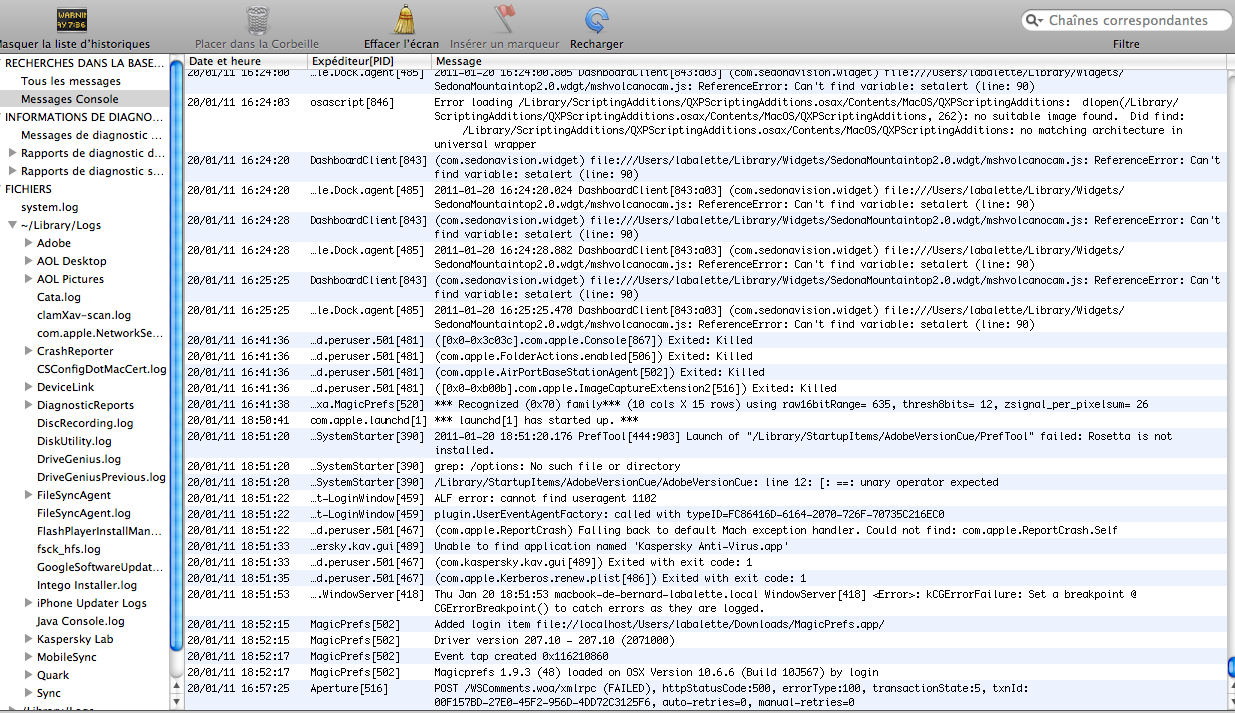
Task: Insert a marker using the flag icon
Action: click(x=505, y=19)
